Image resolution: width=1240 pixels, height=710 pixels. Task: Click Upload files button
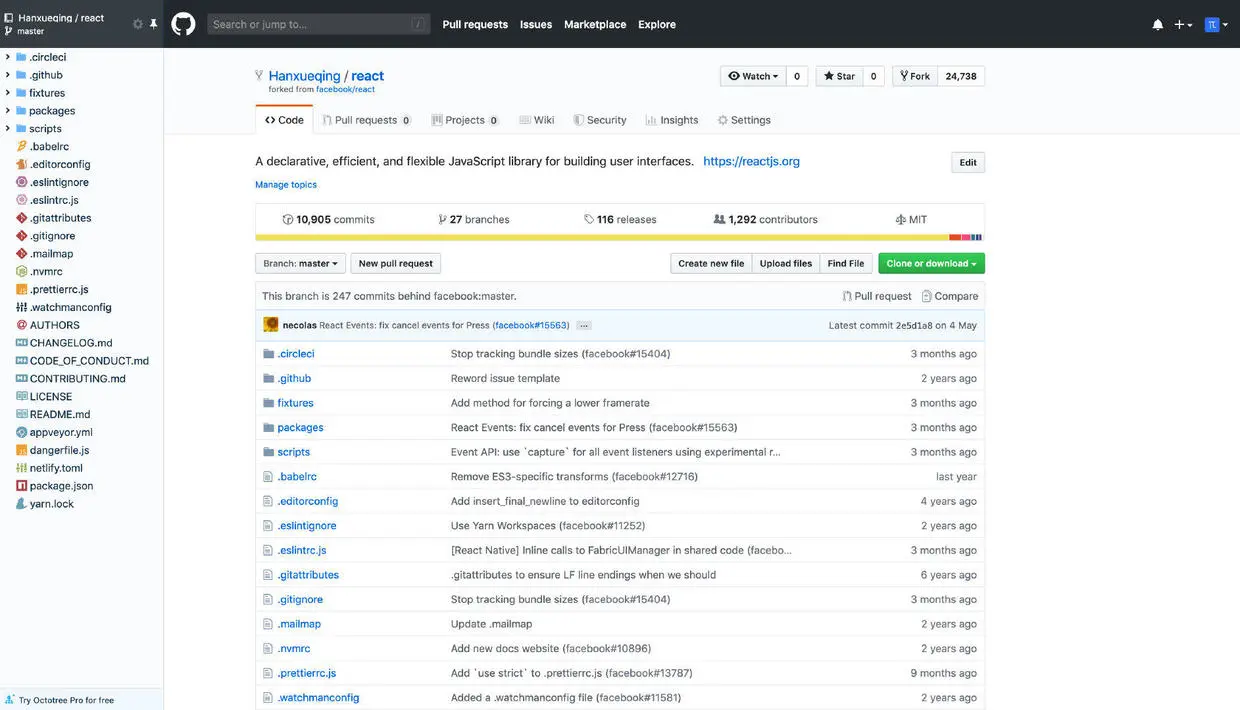(x=786, y=264)
